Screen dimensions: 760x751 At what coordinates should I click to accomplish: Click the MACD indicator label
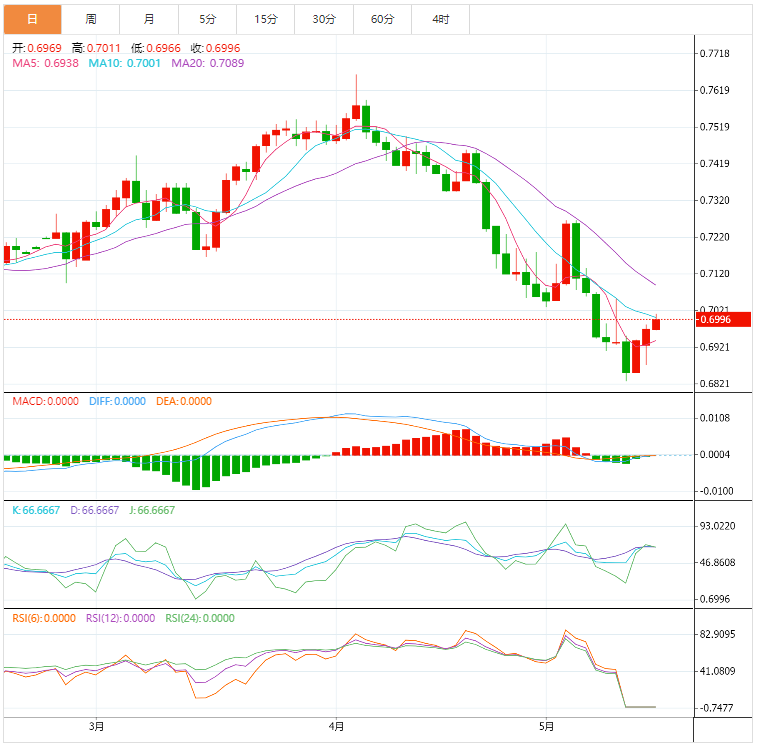click(x=43, y=401)
